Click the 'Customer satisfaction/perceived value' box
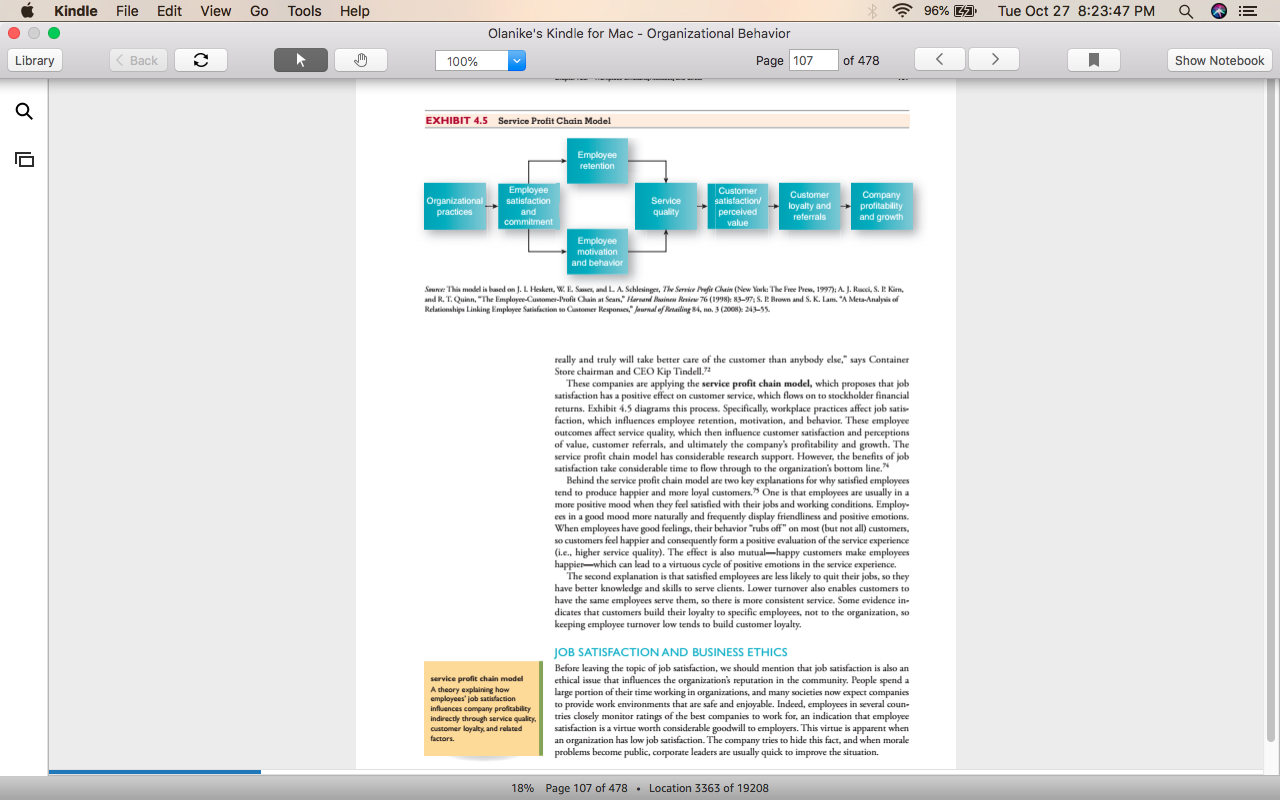1280x800 pixels. (738, 207)
